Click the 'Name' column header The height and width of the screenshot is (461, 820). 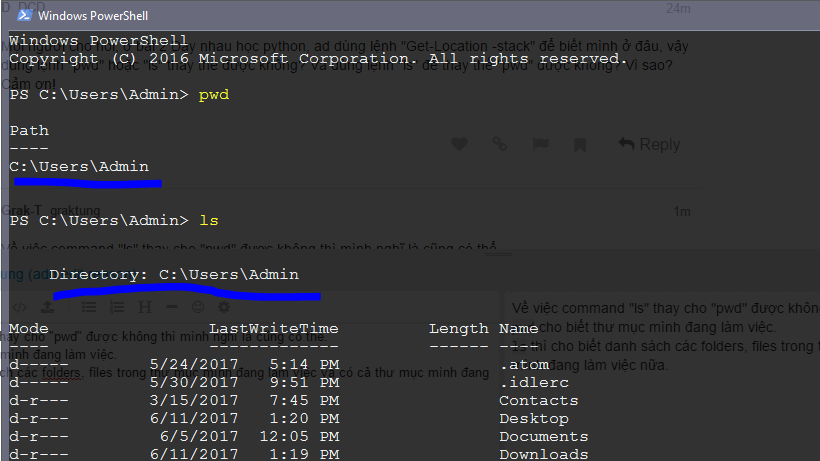[x=518, y=328]
